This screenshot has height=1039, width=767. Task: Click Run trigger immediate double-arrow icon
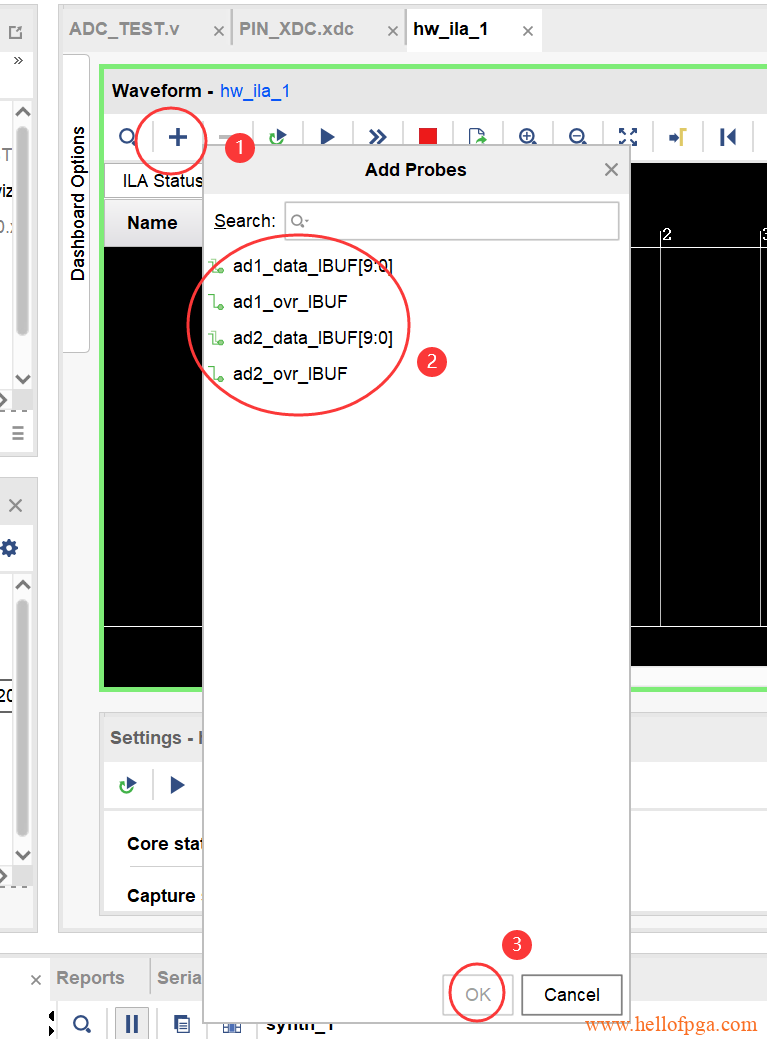tap(377, 137)
